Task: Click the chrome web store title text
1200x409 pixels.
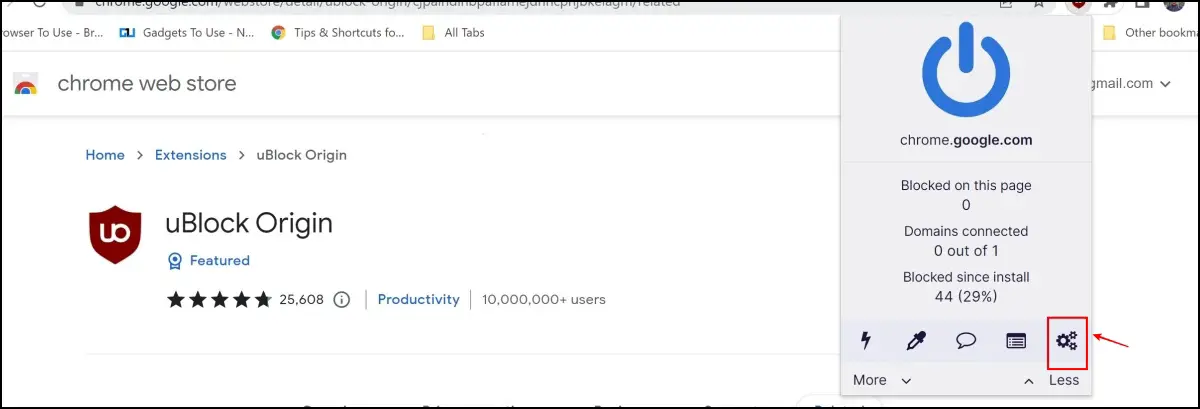Action: click(147, 84)
